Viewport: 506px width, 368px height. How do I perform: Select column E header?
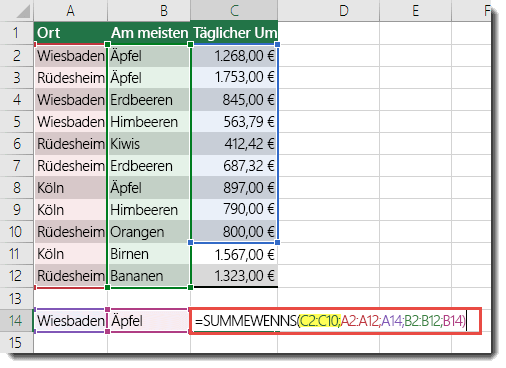coord(415,11)
